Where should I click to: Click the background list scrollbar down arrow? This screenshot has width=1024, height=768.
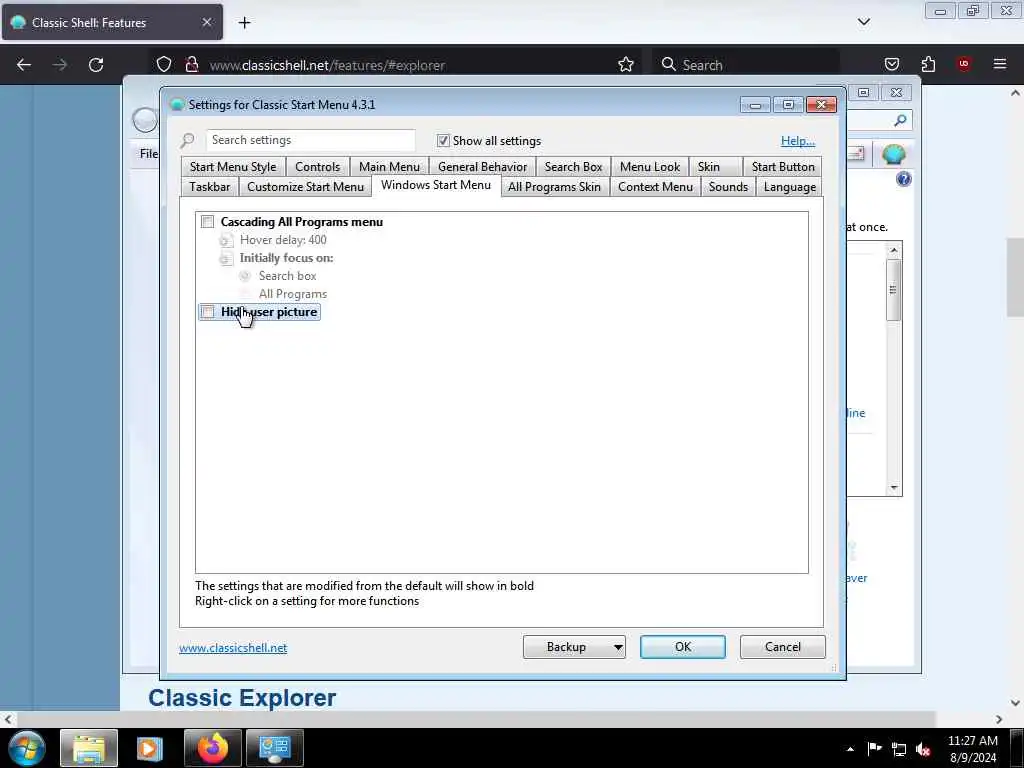pyautogui.click(x=893, y=488)
